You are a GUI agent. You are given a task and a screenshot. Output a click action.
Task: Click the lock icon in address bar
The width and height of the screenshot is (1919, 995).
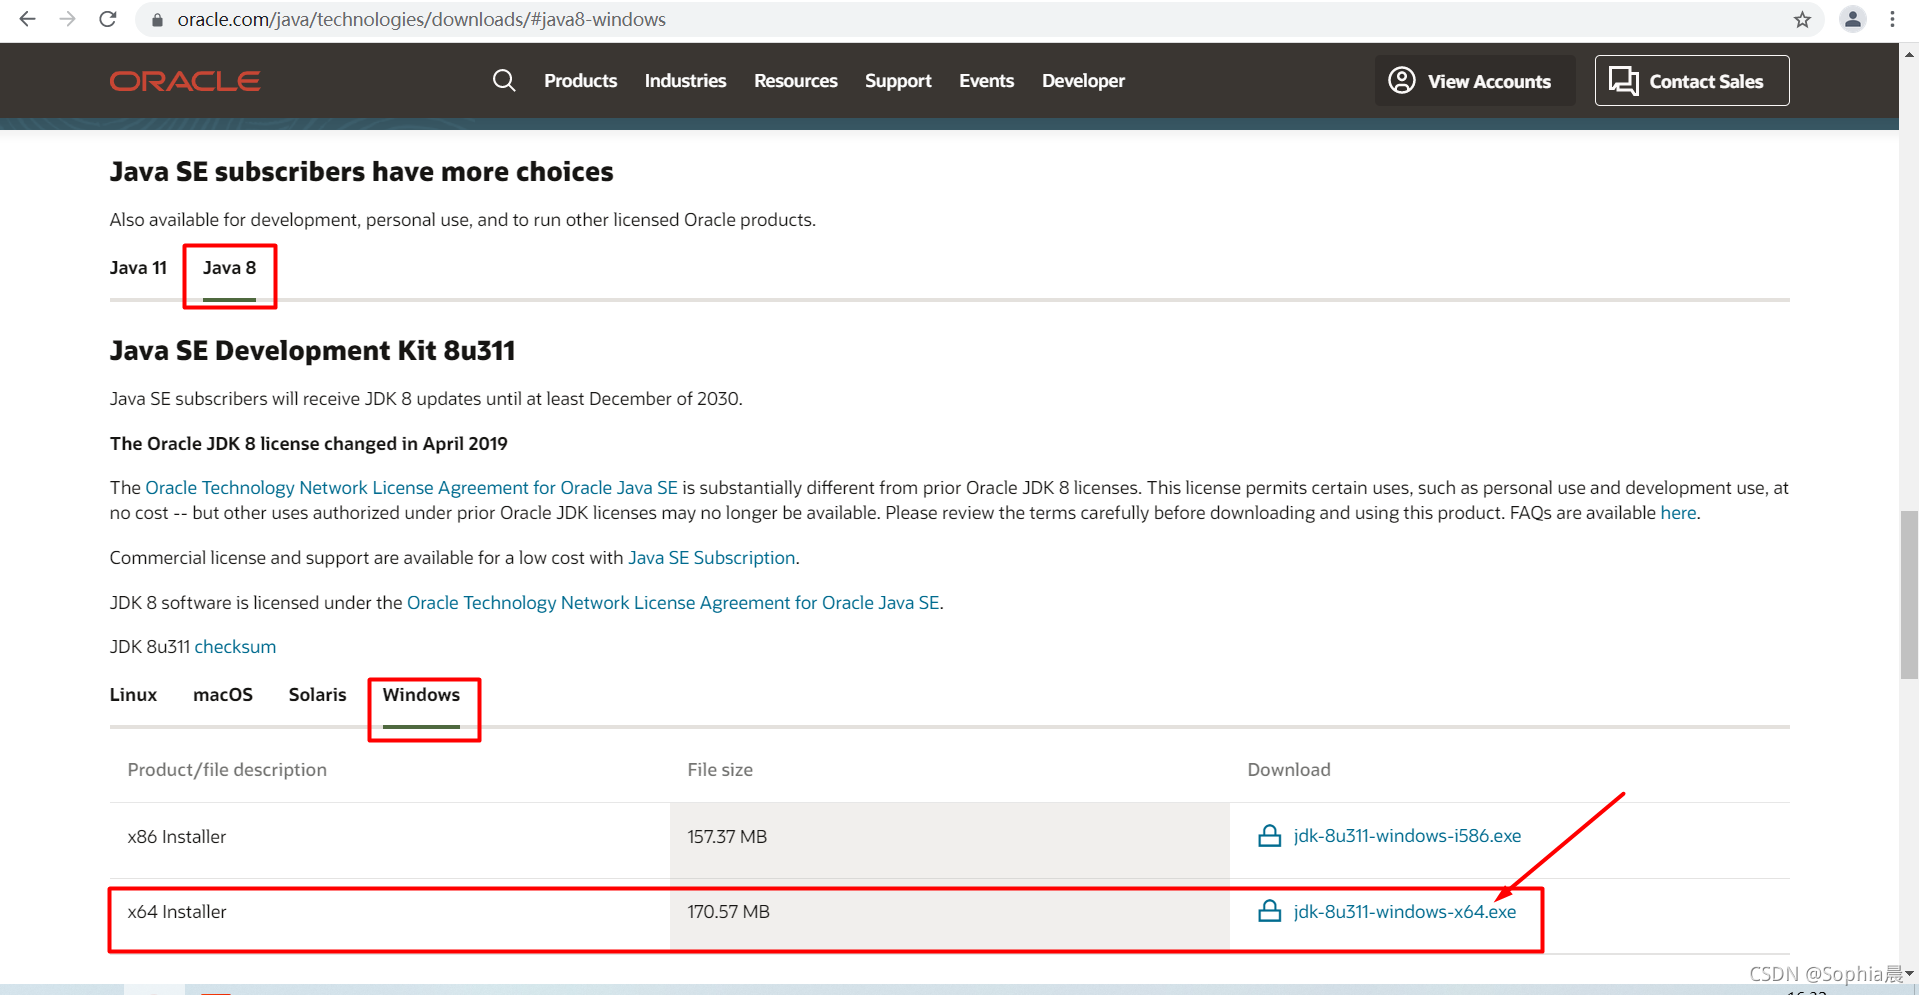click(x=157, y=20)
